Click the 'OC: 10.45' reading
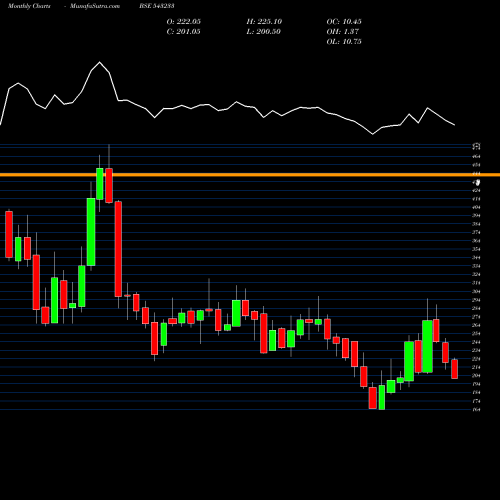The height and width of the screenshot is (500, 500). pyautogui.click(x=344, y=21)
